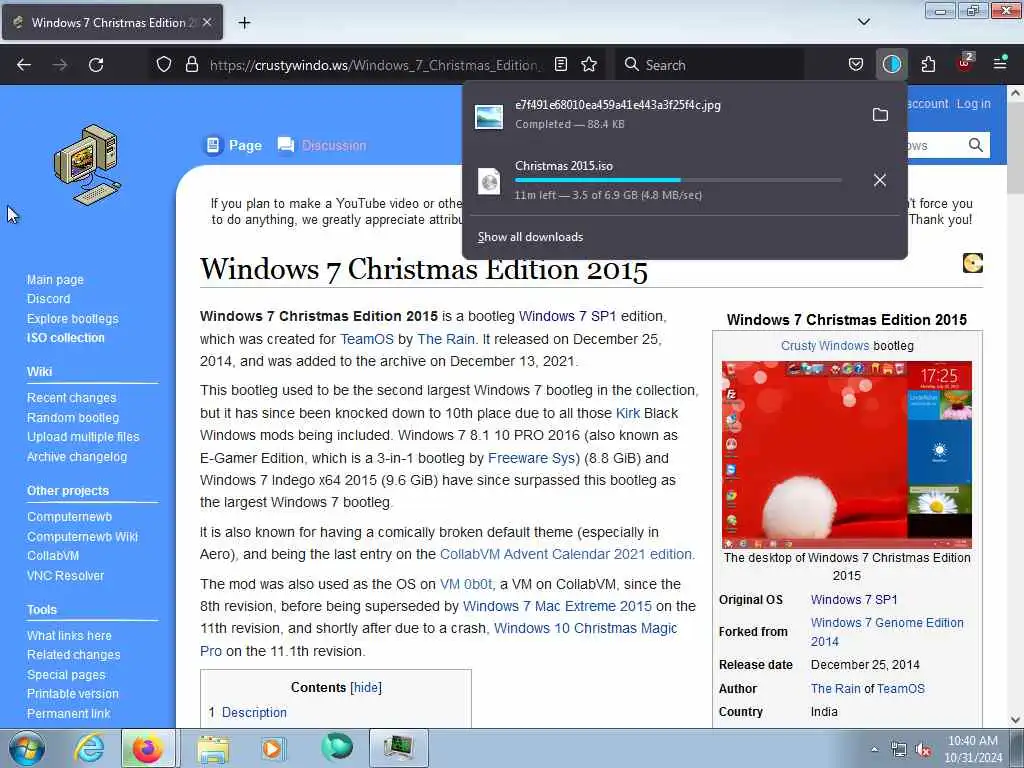Open Windows 7 Genome Edition 2014 link
This screenshot has height=768, width=1024.
887,632
